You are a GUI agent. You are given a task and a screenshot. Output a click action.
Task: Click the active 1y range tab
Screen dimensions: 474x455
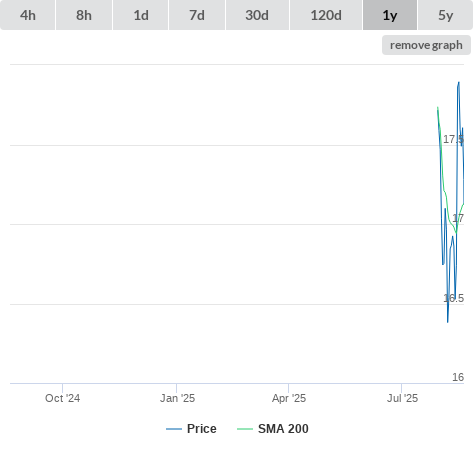[x=390, y=15]
